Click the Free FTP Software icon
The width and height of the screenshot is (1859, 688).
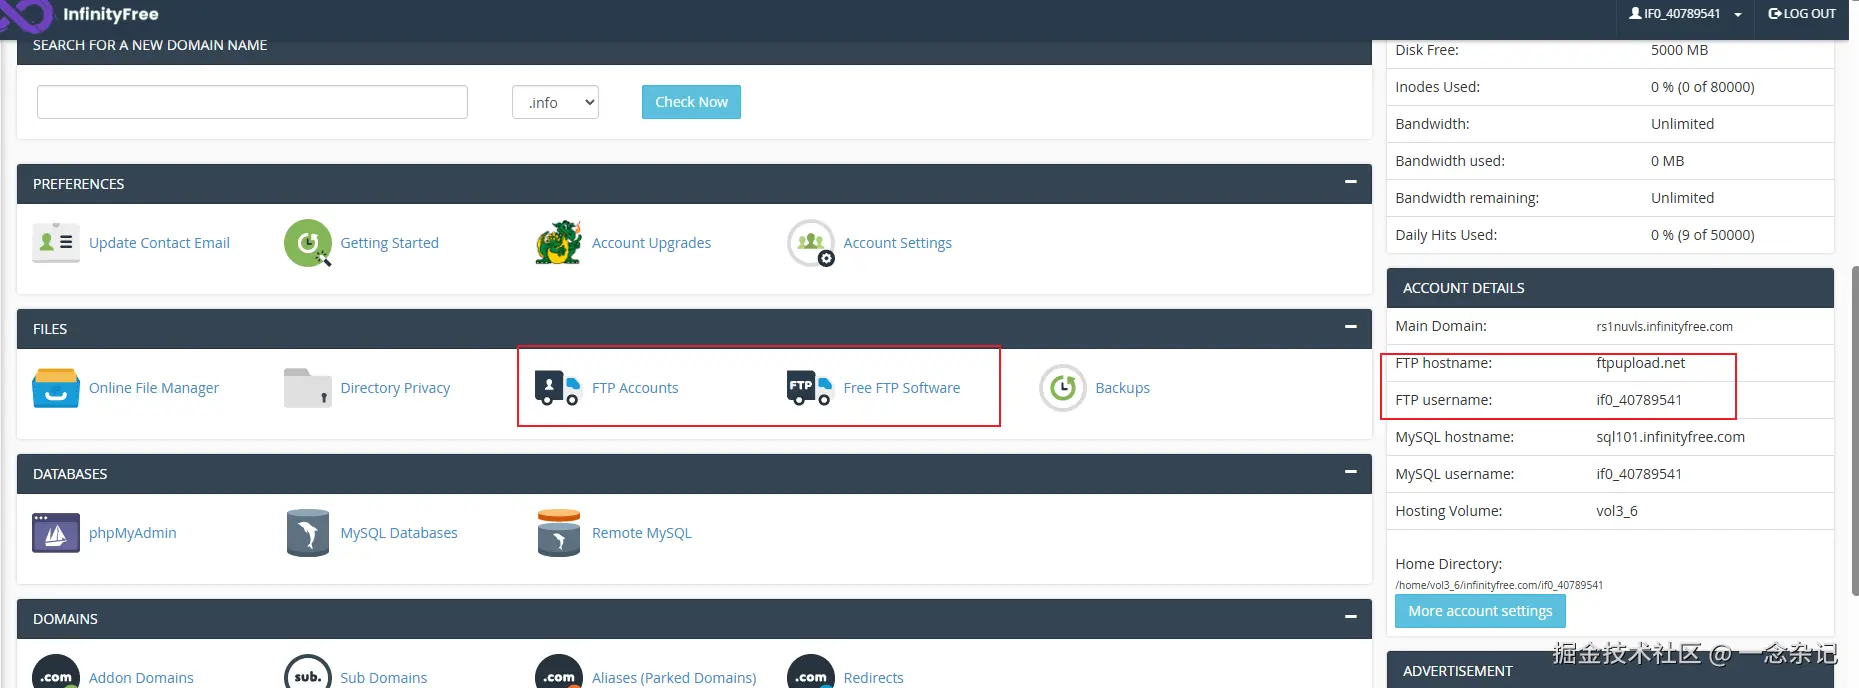[811, 388]
